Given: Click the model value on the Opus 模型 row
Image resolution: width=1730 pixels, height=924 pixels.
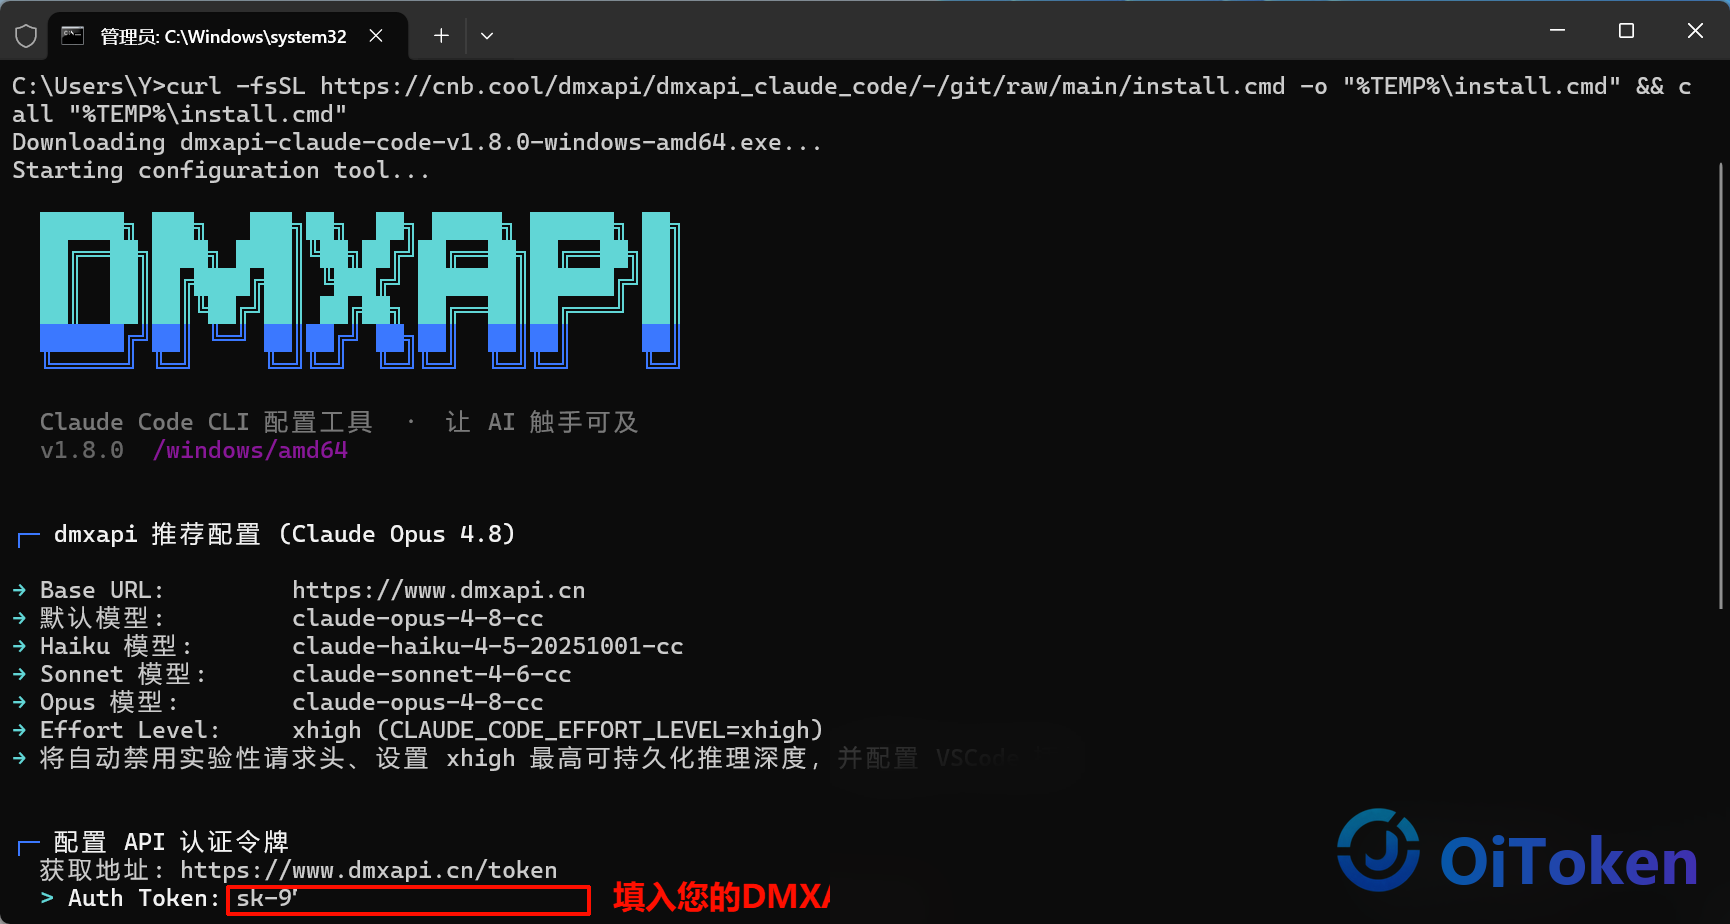Looking at the screenshot, I should [417, 702].
